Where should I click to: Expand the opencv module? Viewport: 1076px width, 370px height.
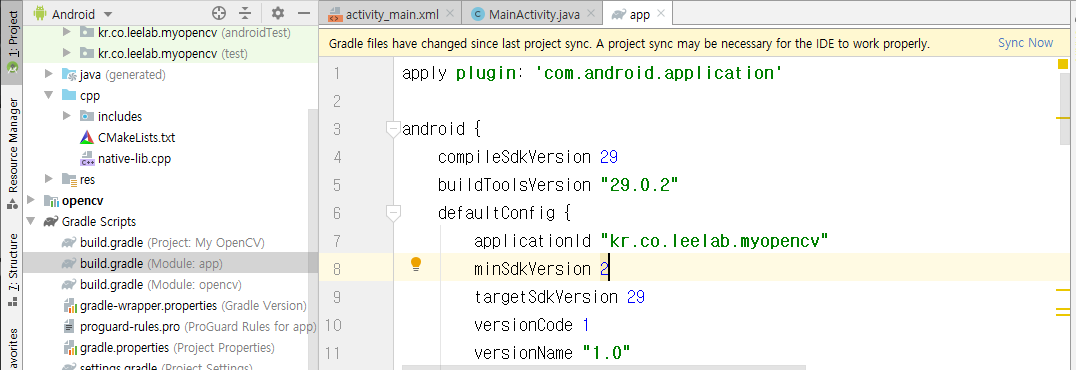point(31,200)
